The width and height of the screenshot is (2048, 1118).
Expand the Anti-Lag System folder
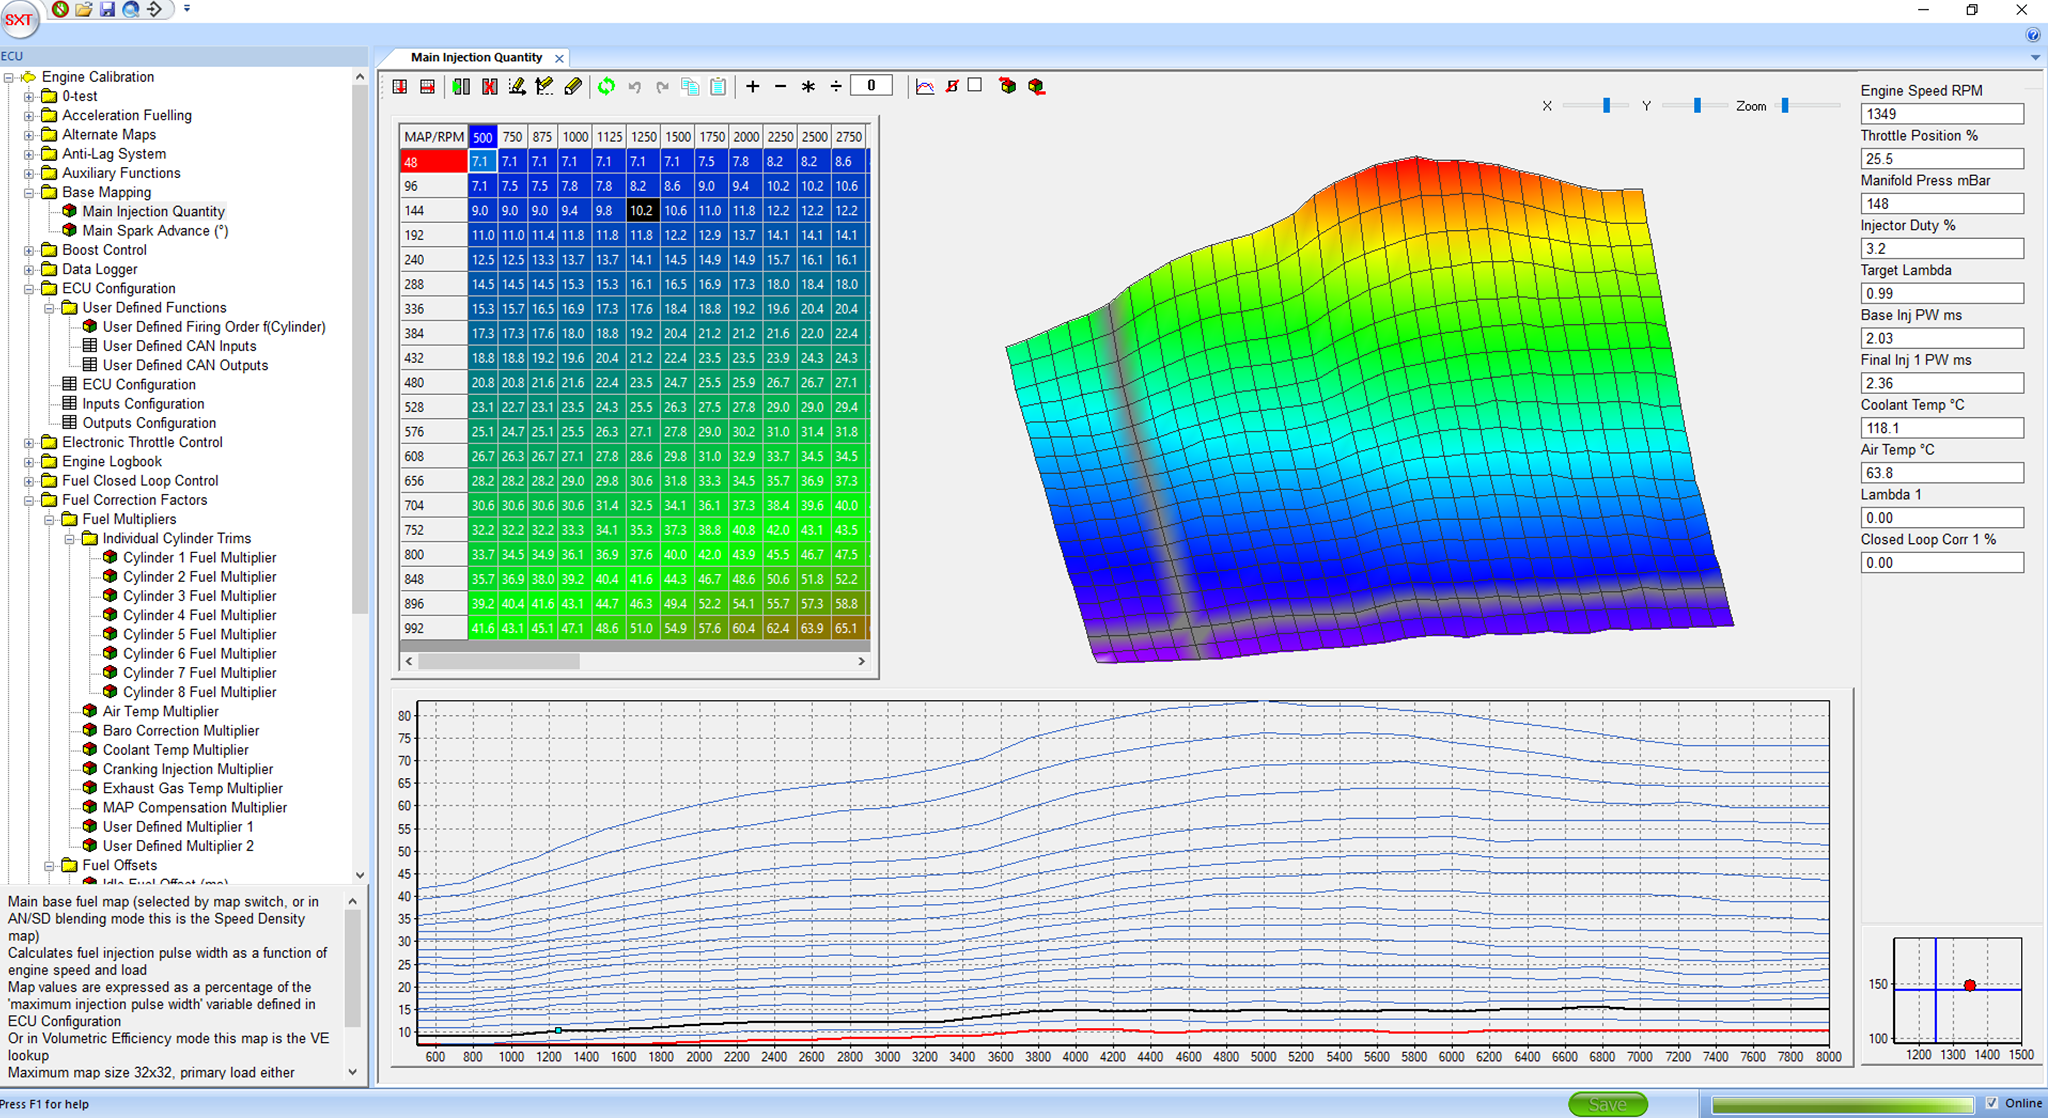coord(29,154)
